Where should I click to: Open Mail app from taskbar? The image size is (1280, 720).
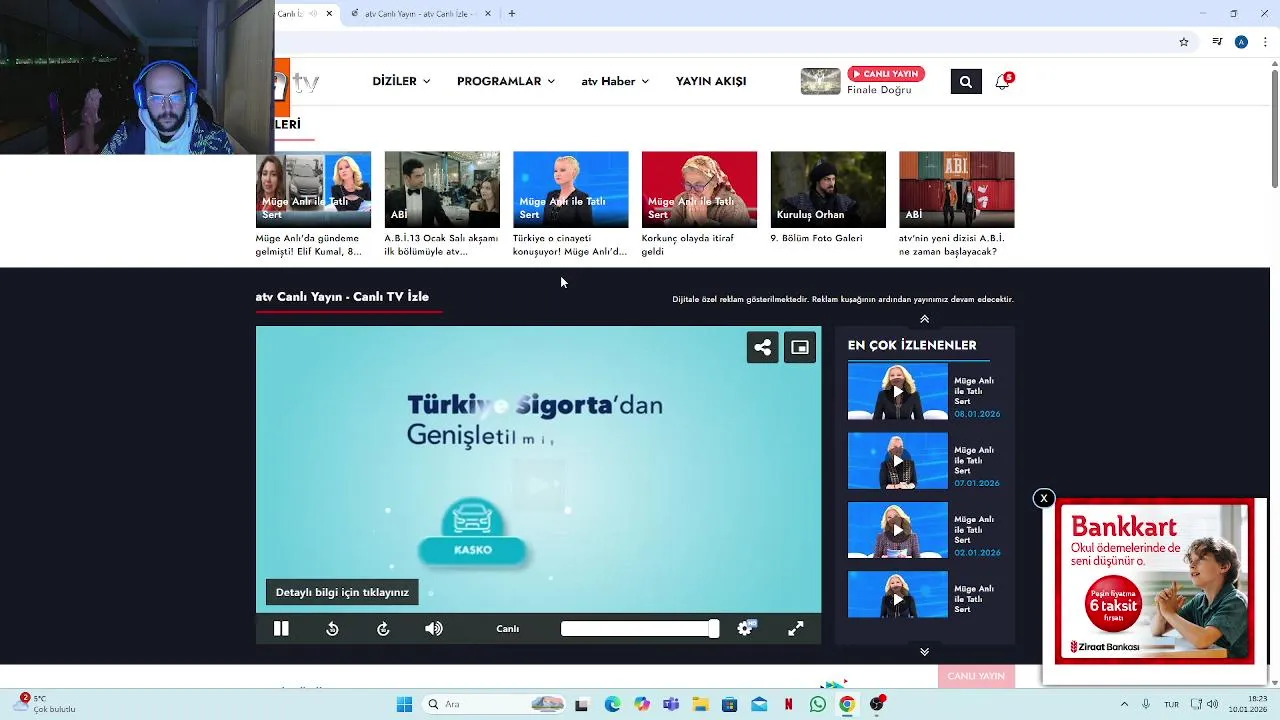pos(759,705)
